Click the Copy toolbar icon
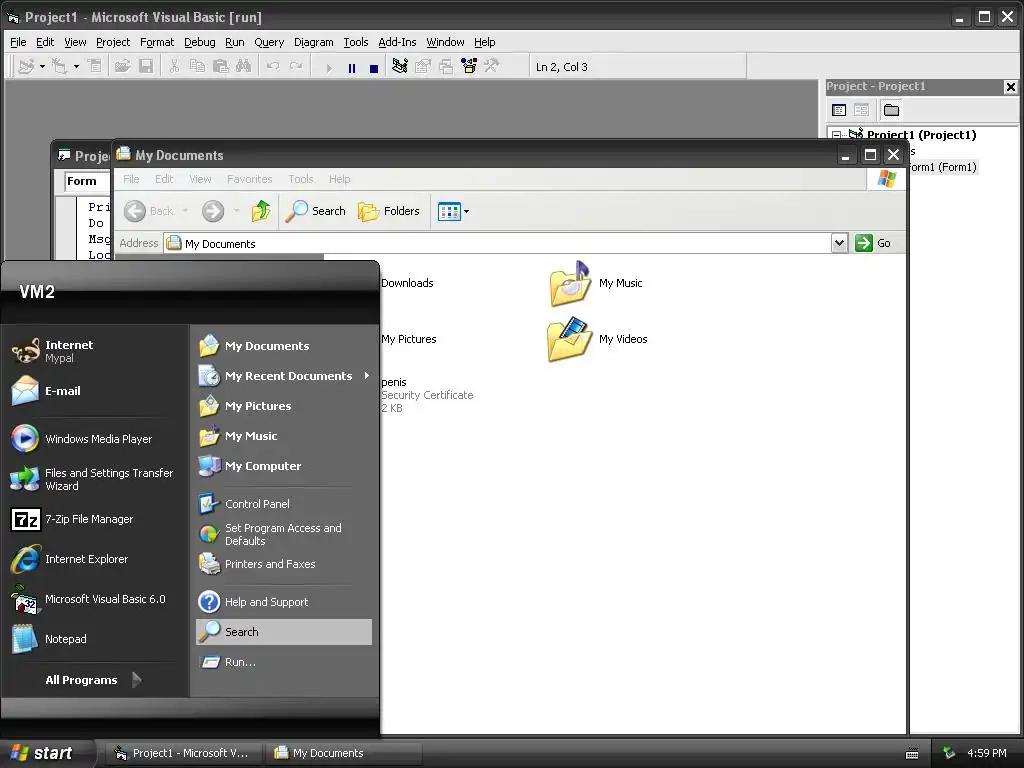The width and height of the screenshot is (1024, 768). (197, 67)
